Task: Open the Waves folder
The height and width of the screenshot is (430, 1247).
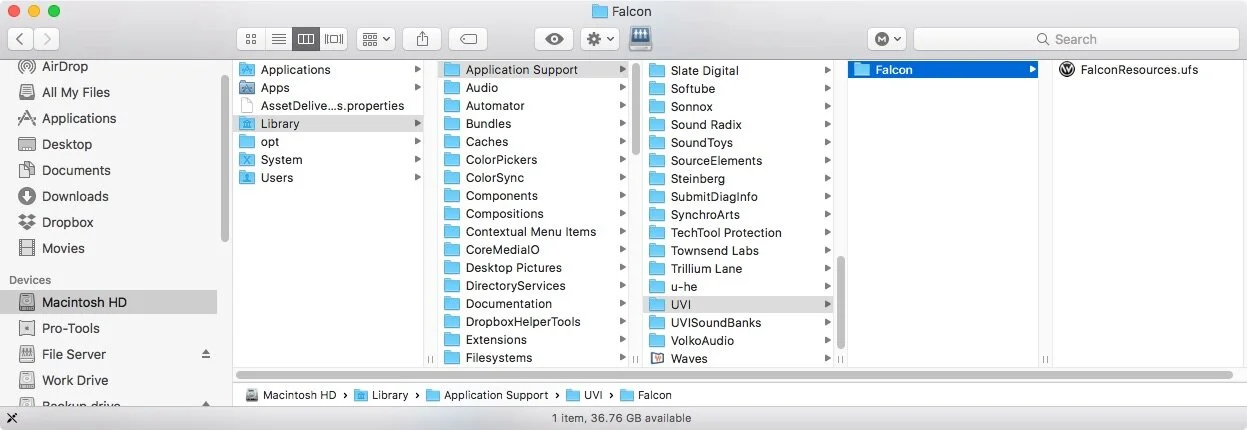Action: point(688,358)
